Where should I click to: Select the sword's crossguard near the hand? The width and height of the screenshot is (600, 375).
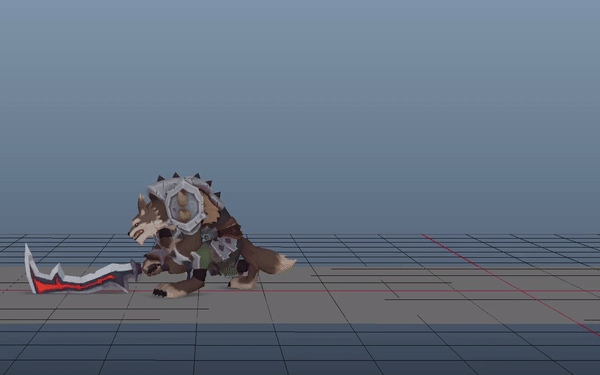(x=135, y=270)
